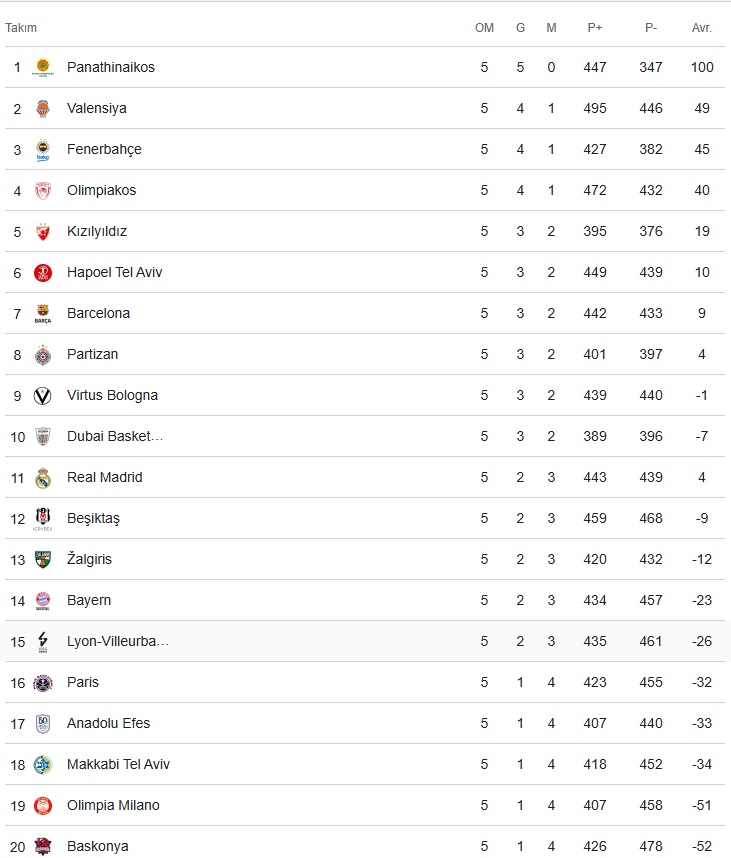Select the Lyon-Villeurbanne highlighted row
The height and width of the screenshot is (858, 731).
(366, 641)
